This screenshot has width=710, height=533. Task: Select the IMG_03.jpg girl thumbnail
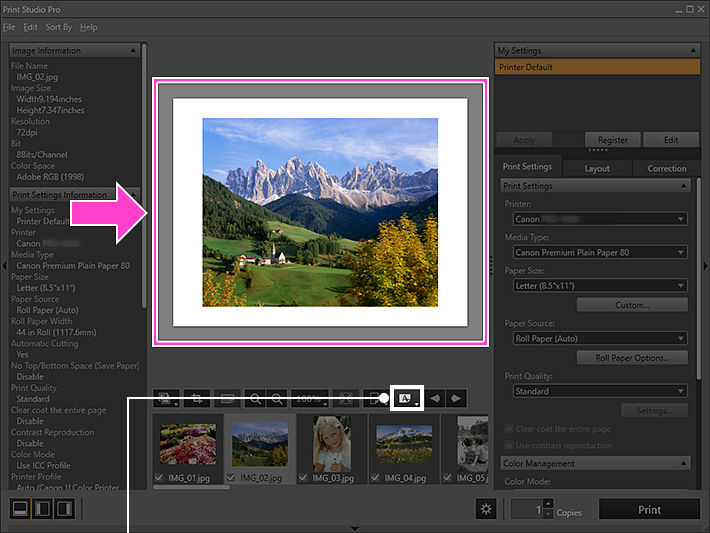pos(330,444)
